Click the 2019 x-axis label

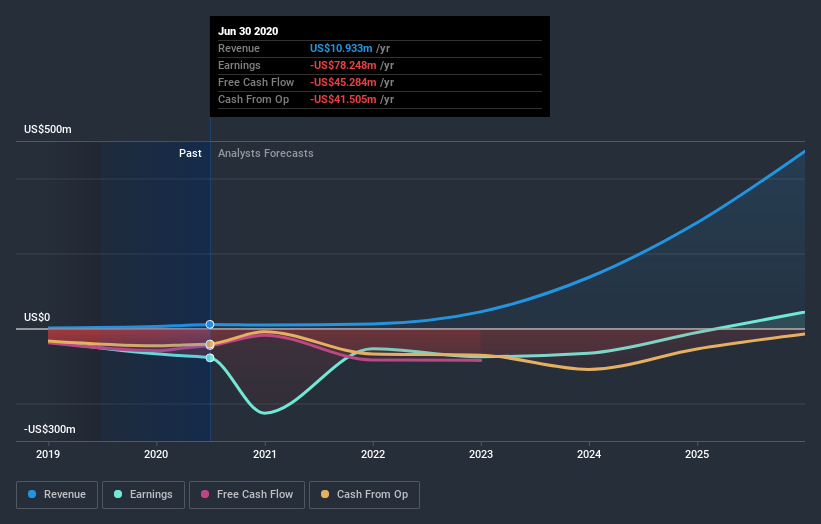48,454
